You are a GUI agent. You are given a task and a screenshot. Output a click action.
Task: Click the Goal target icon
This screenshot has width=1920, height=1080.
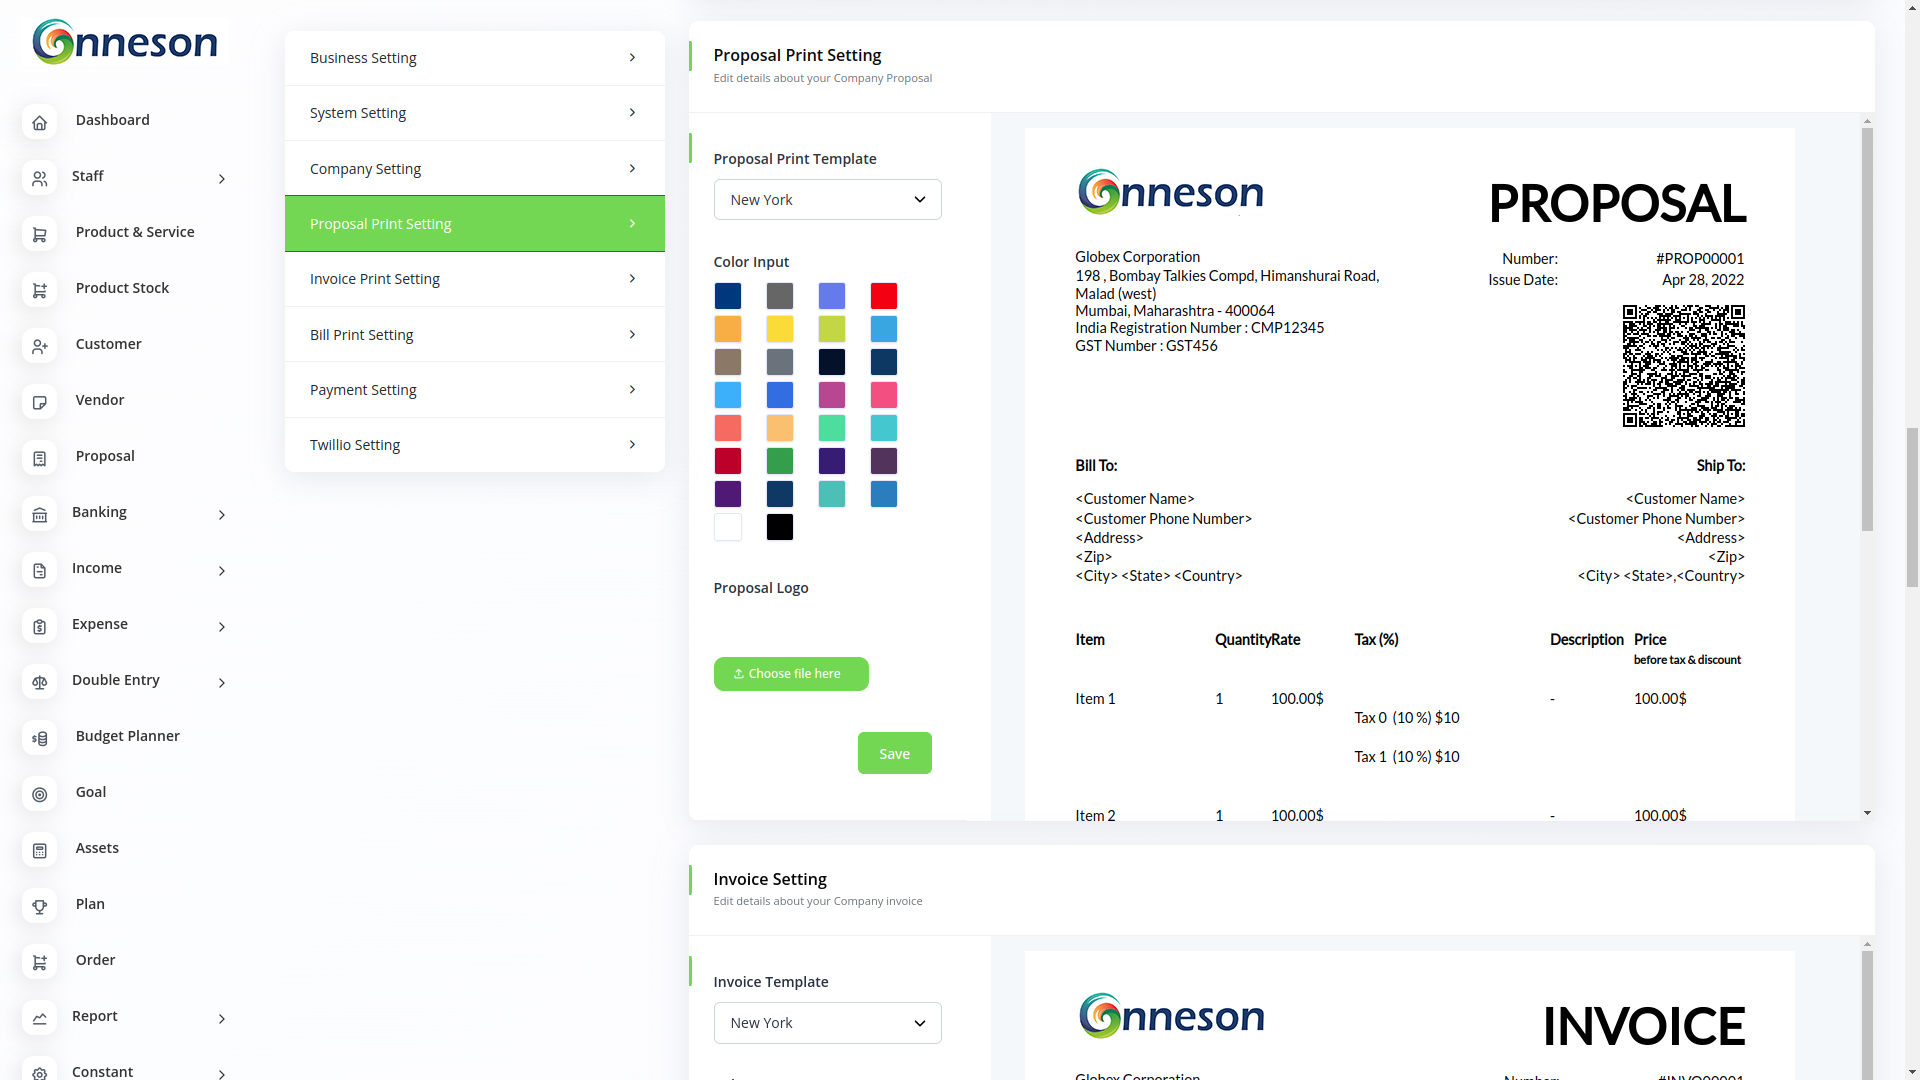[39, 794]
